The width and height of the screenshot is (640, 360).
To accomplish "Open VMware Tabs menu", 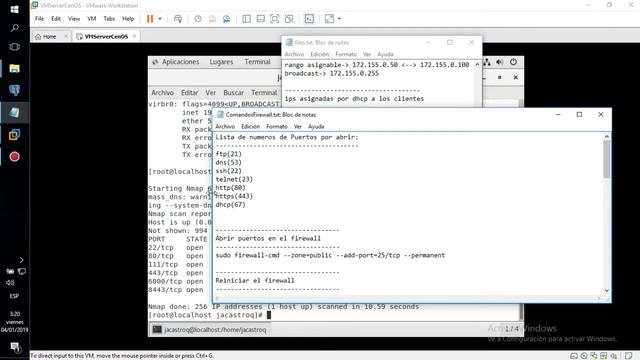I will click(x=109, y=19).
